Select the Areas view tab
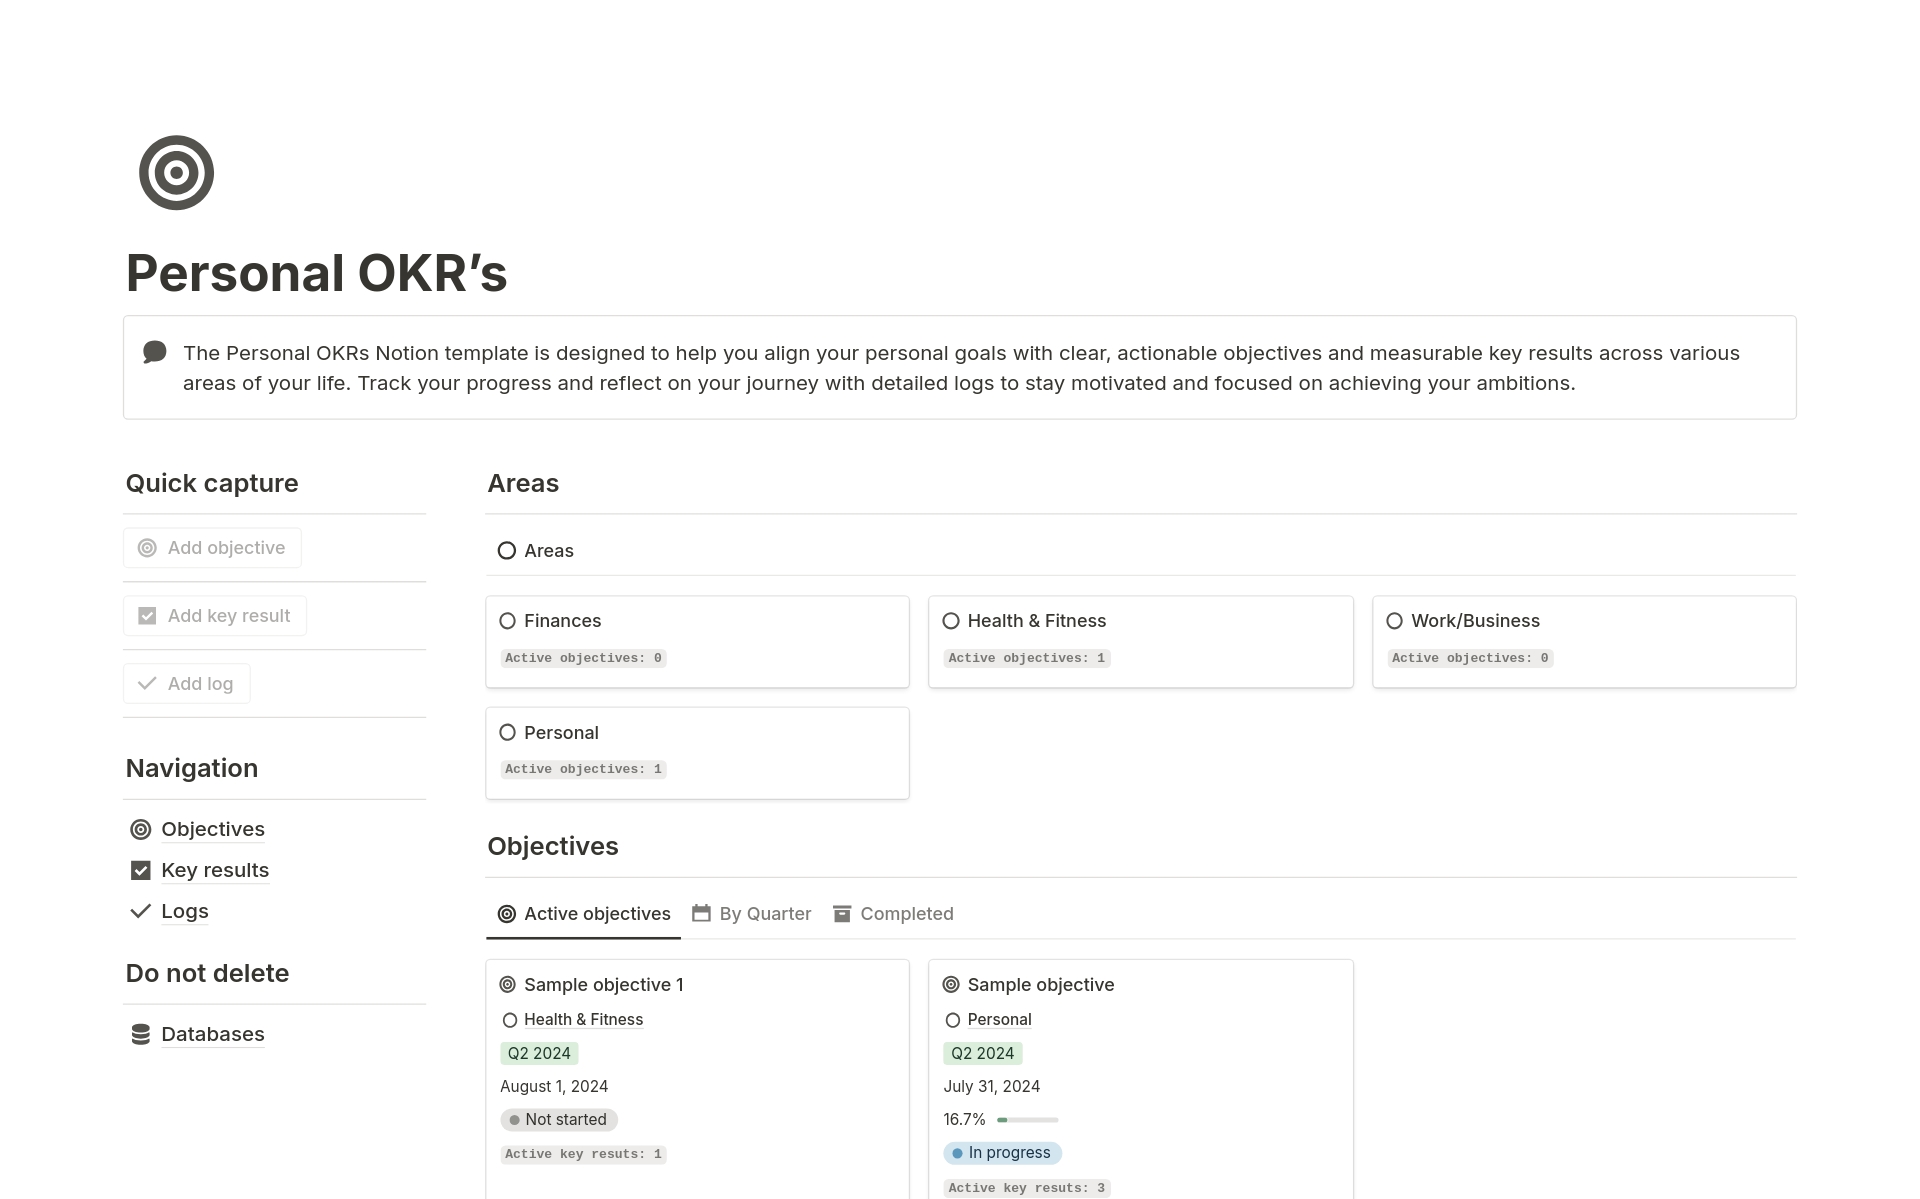This screenshot has height=1199, width=1920. [x=536, y=551]
